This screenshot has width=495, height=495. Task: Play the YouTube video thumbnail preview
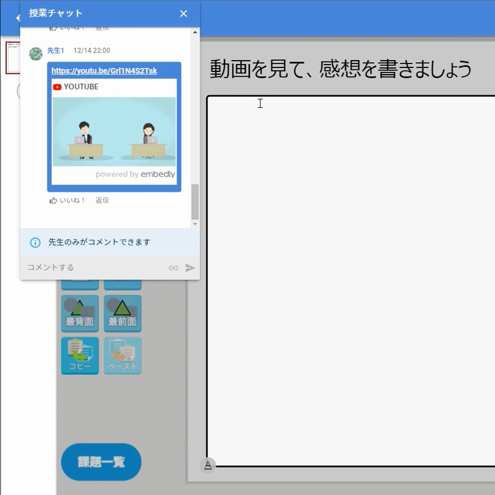click(114, 132)
